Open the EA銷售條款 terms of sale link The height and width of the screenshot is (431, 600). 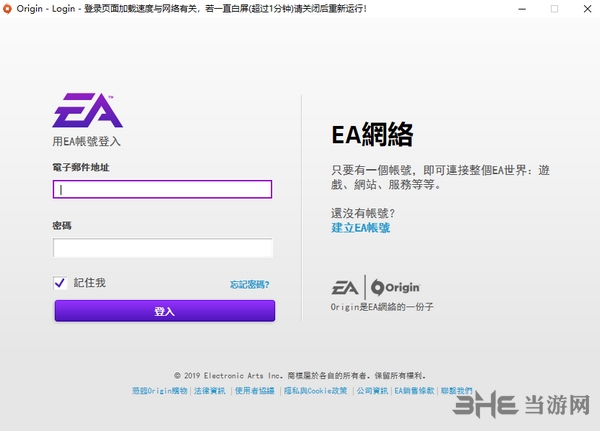[x=414, y=390]
